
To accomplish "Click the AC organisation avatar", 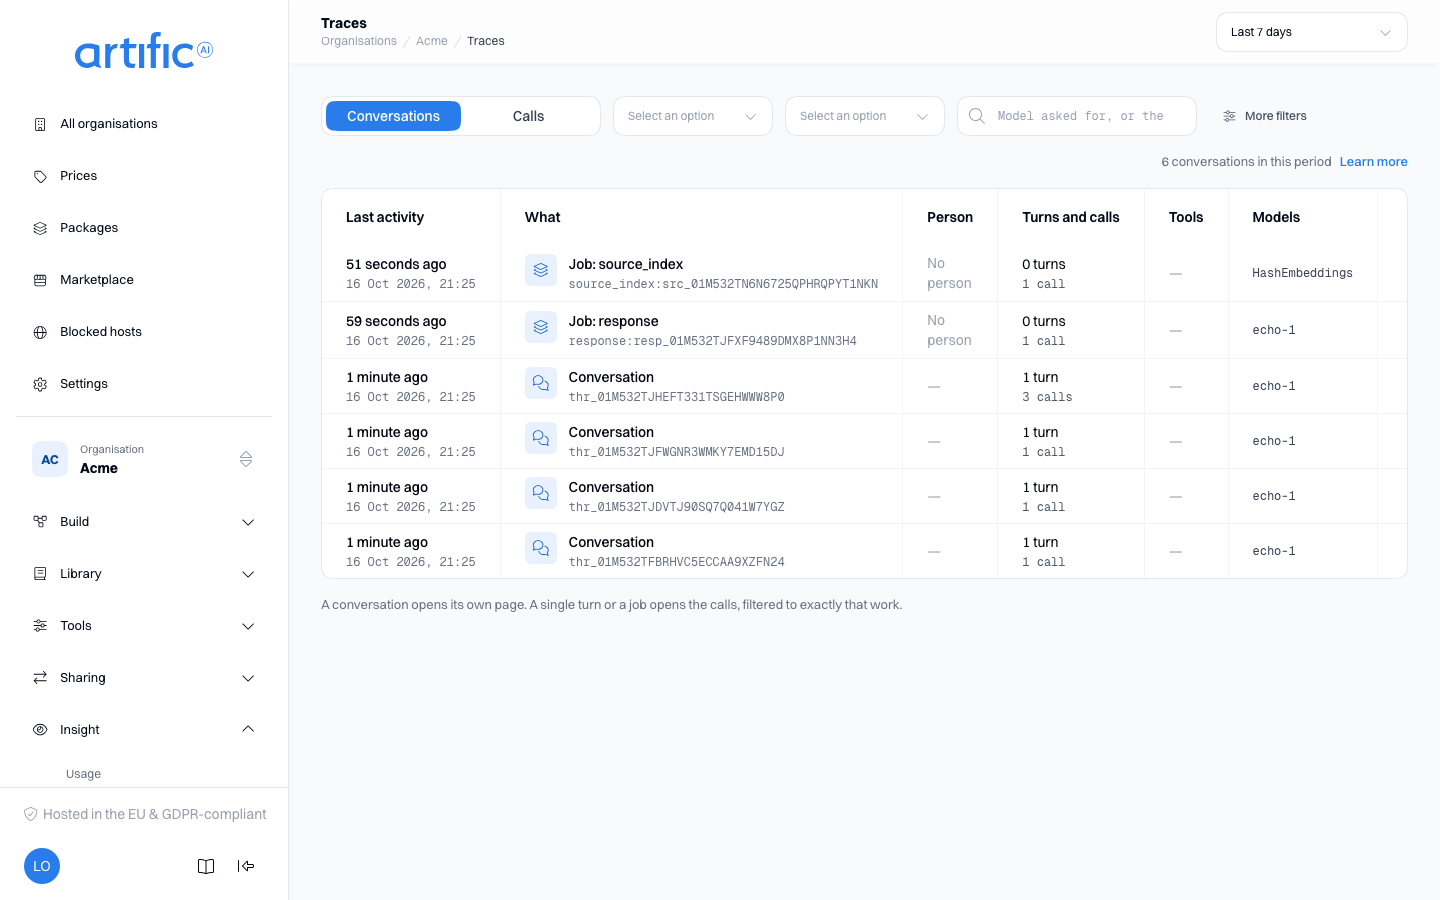I will click(x=50, y=459).
